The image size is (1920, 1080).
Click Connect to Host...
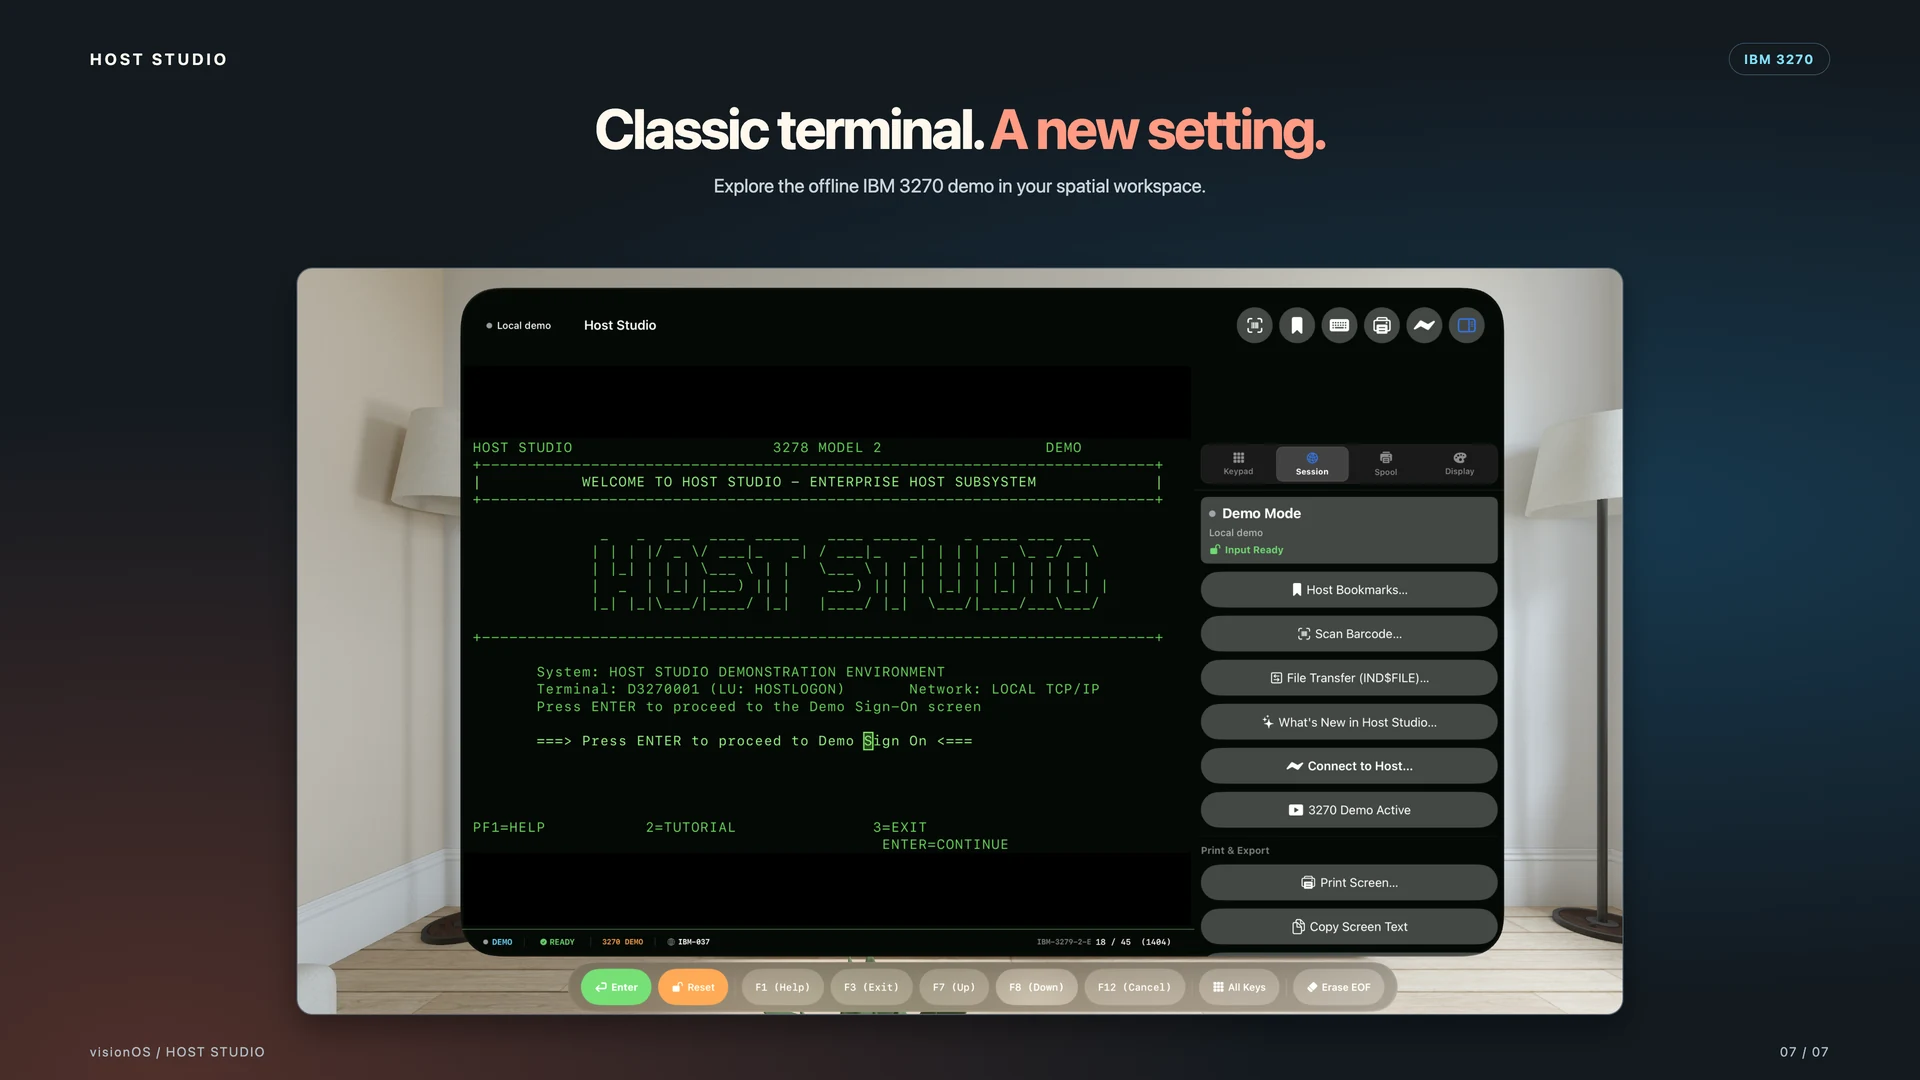point(1349,766)
